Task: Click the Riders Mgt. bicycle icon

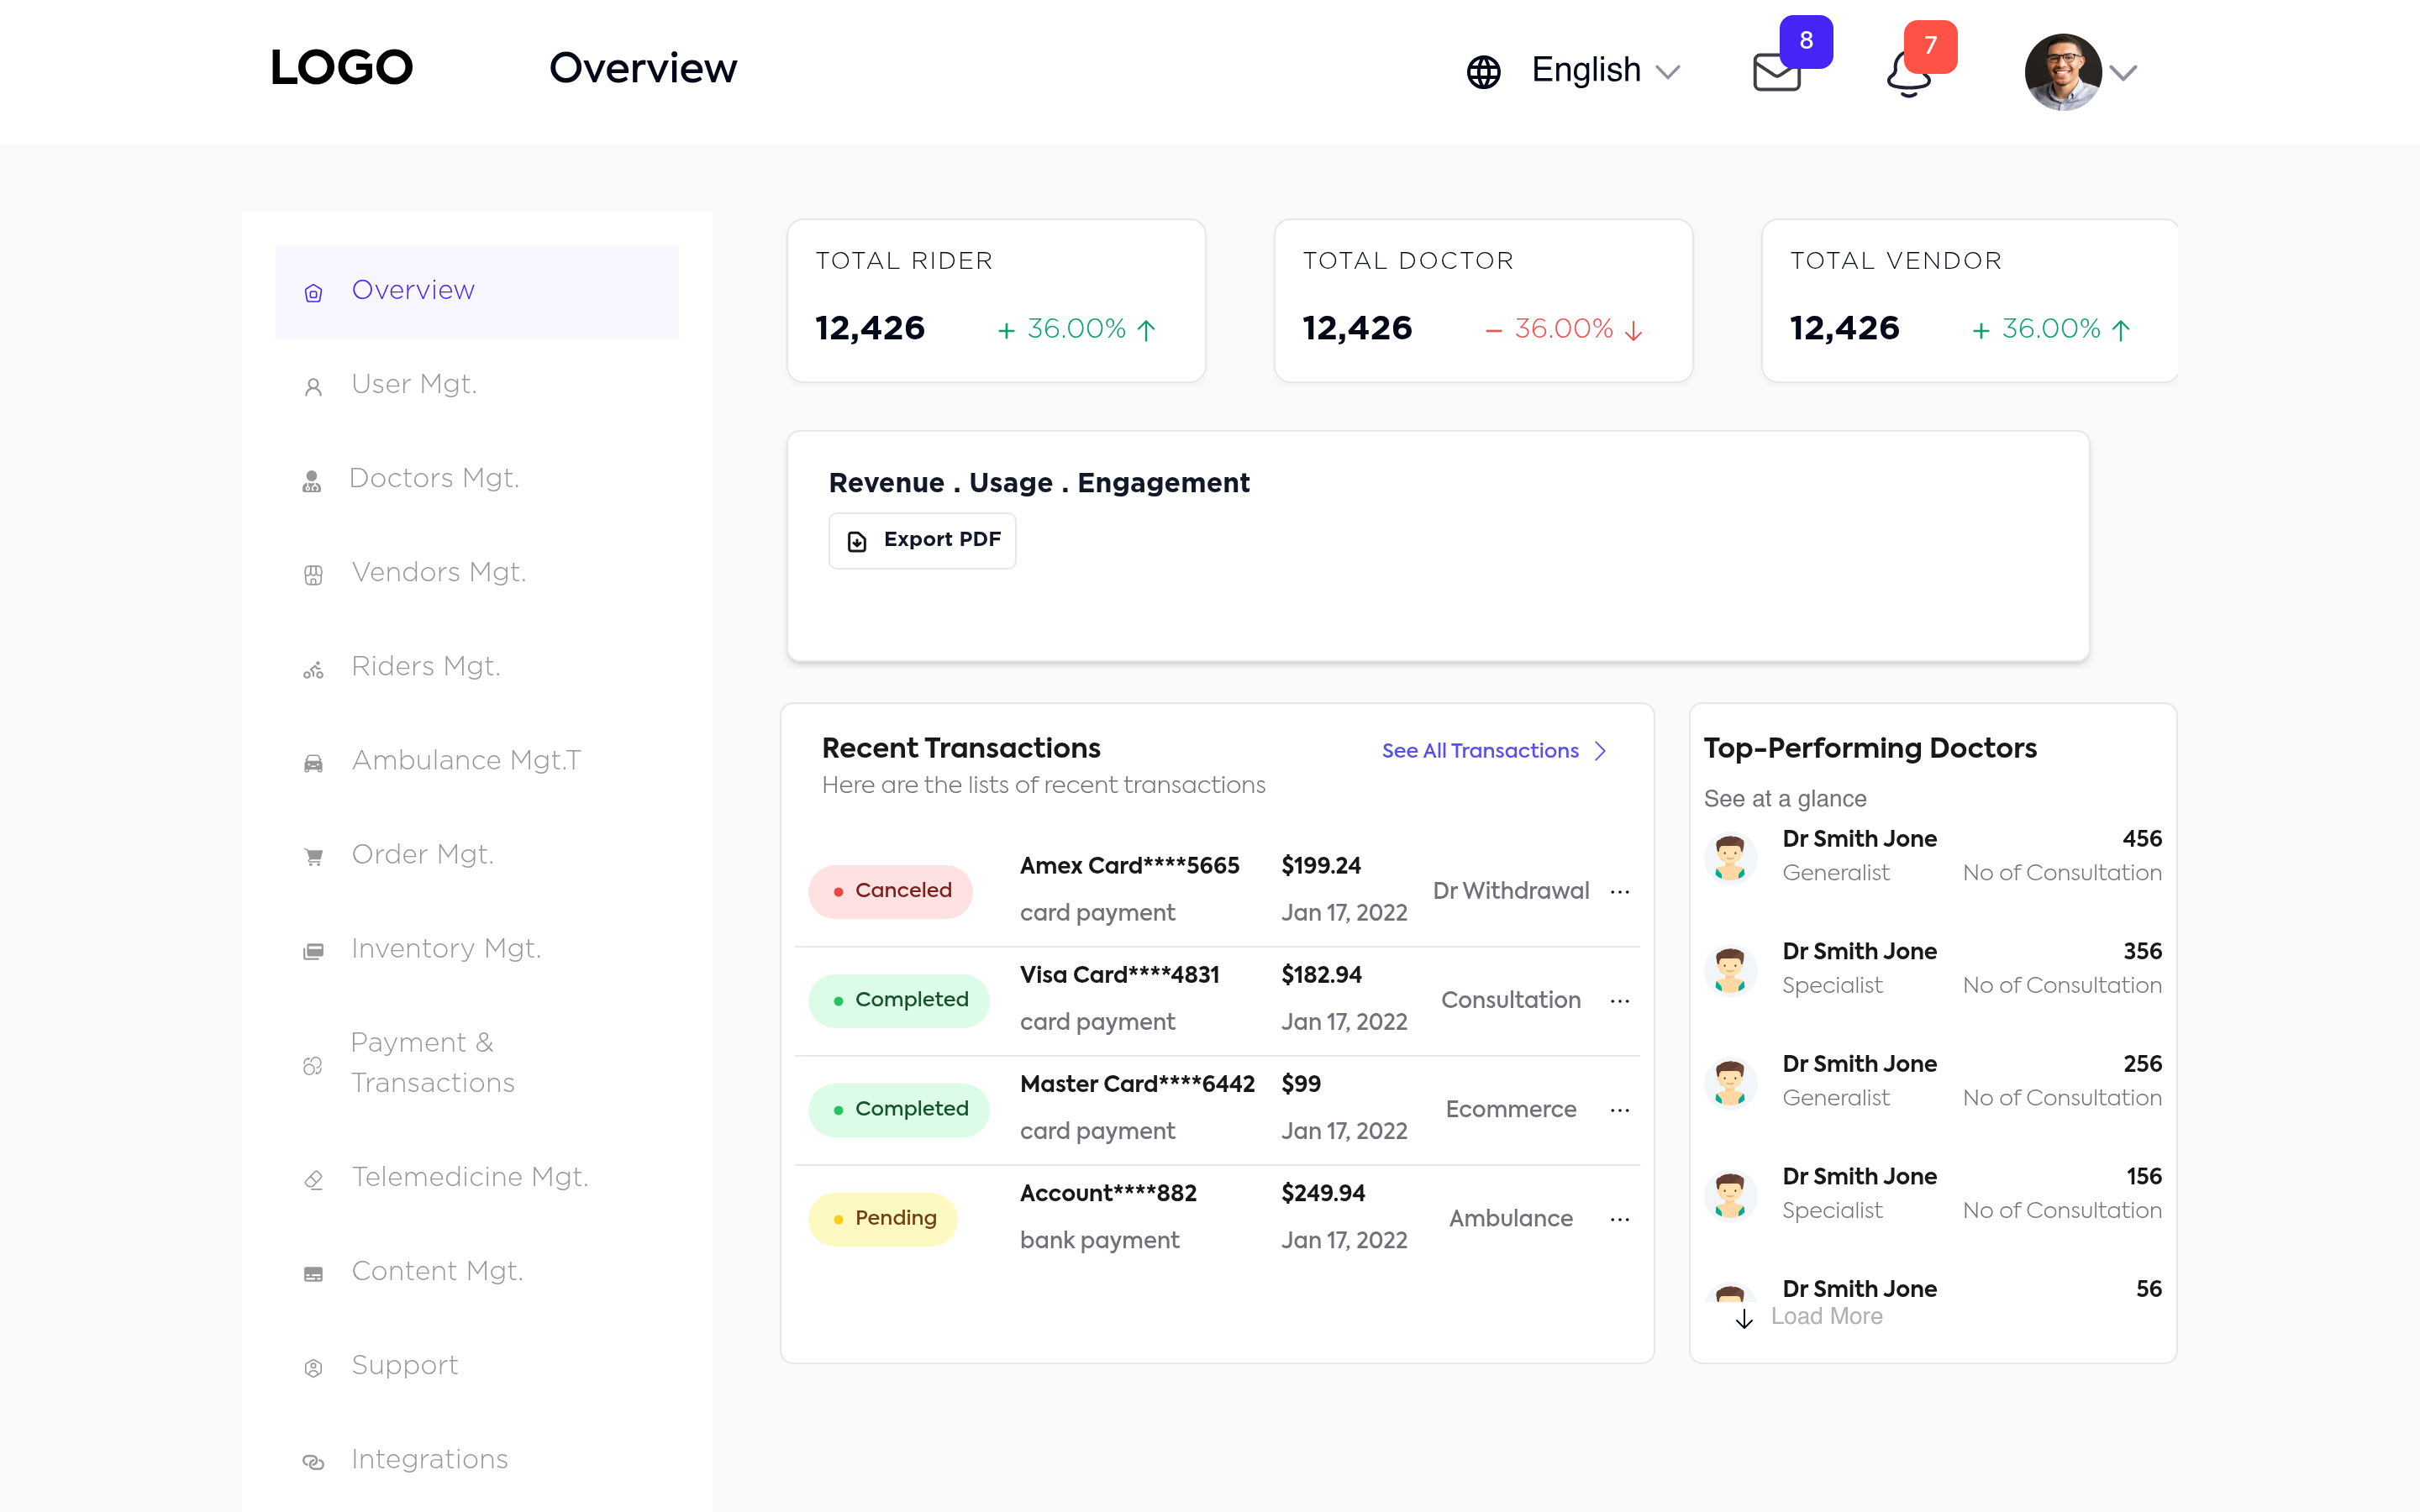Action: (x=313, y=668)
